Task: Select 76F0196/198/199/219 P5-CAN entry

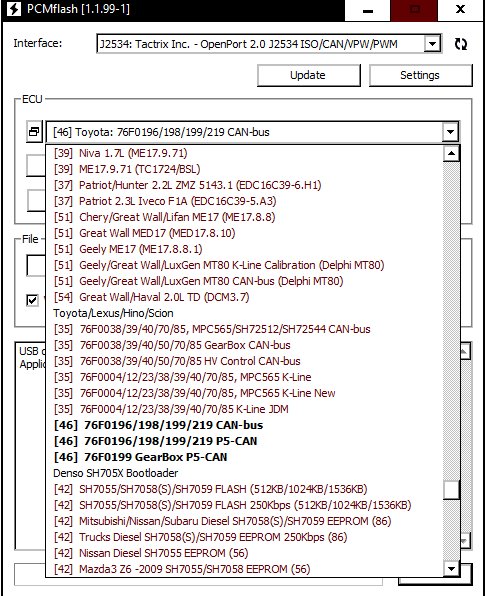Action: [x=244, y=441]
